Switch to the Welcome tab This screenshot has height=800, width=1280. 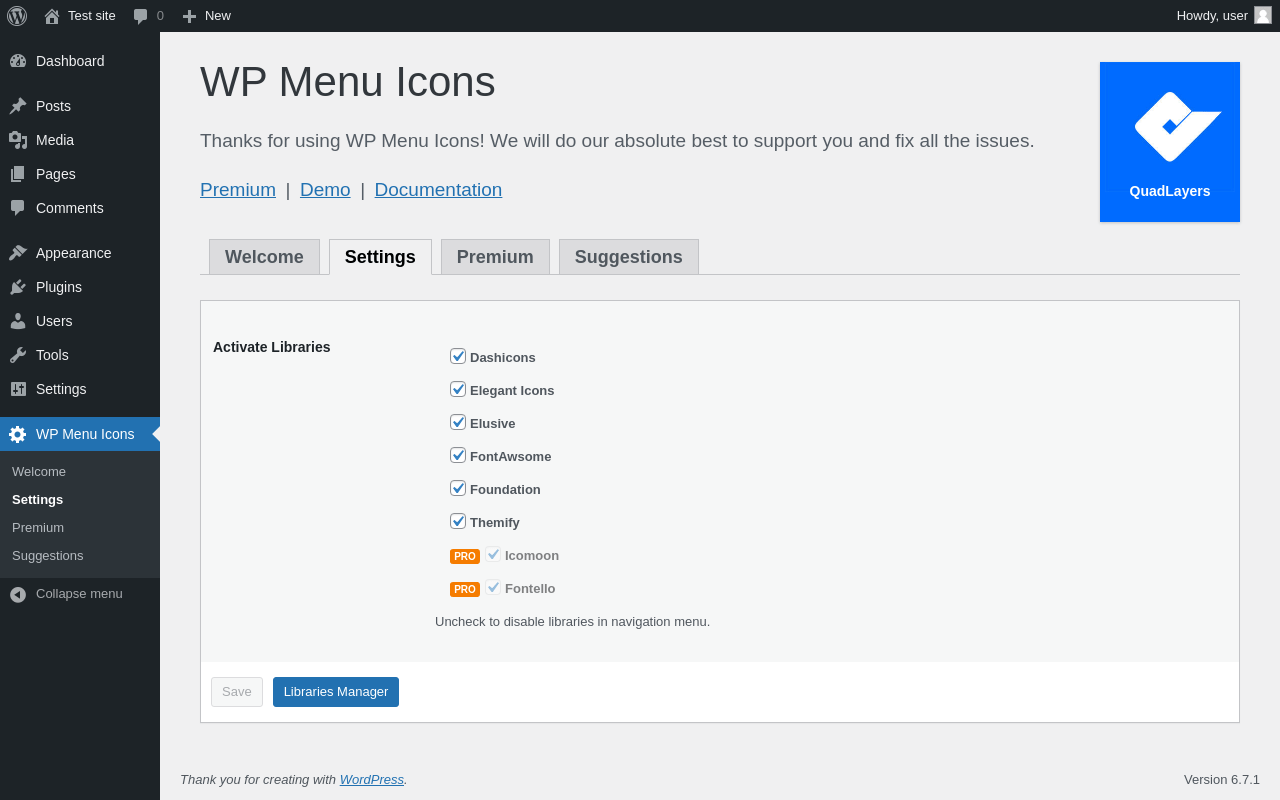[x=264, y=257]
